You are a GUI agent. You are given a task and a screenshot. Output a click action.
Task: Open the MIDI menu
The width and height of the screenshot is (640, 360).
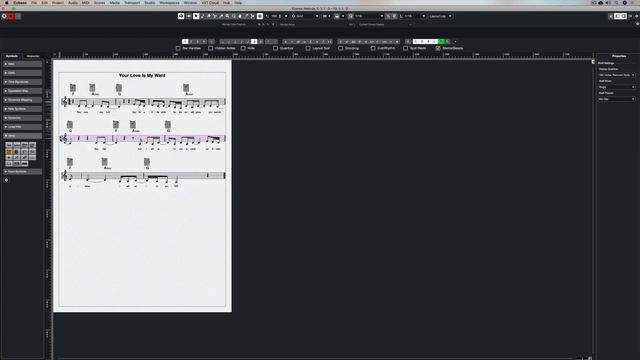tap(85, 2)
